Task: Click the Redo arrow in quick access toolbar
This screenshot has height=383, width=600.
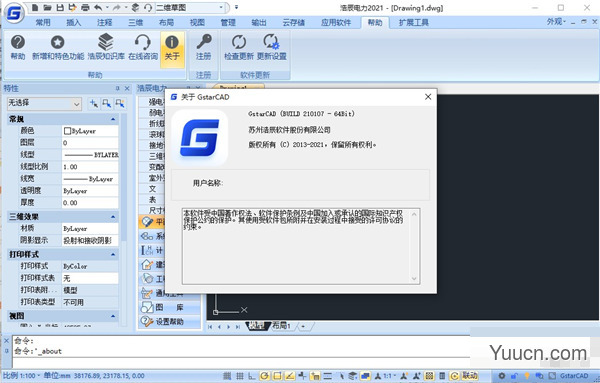Action: 116,7
